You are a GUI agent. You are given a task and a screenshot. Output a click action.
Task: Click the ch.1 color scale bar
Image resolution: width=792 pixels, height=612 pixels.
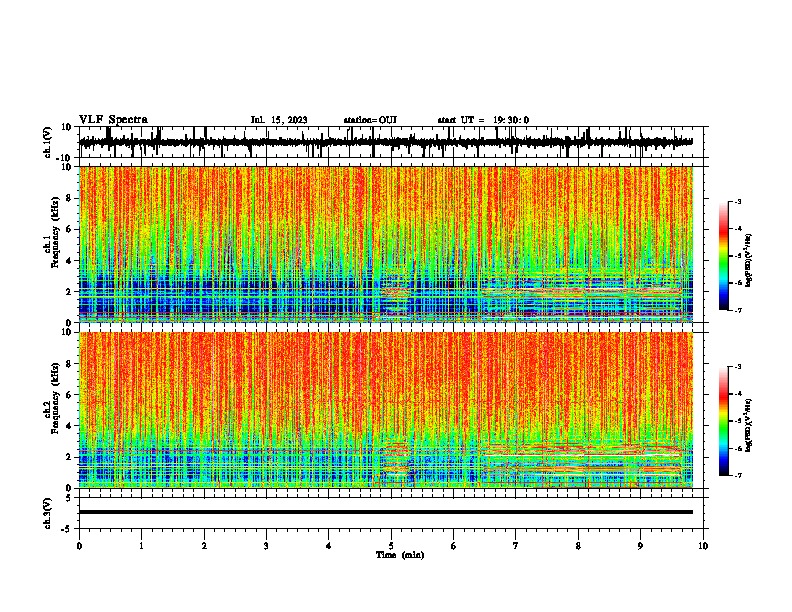(724, 256)
